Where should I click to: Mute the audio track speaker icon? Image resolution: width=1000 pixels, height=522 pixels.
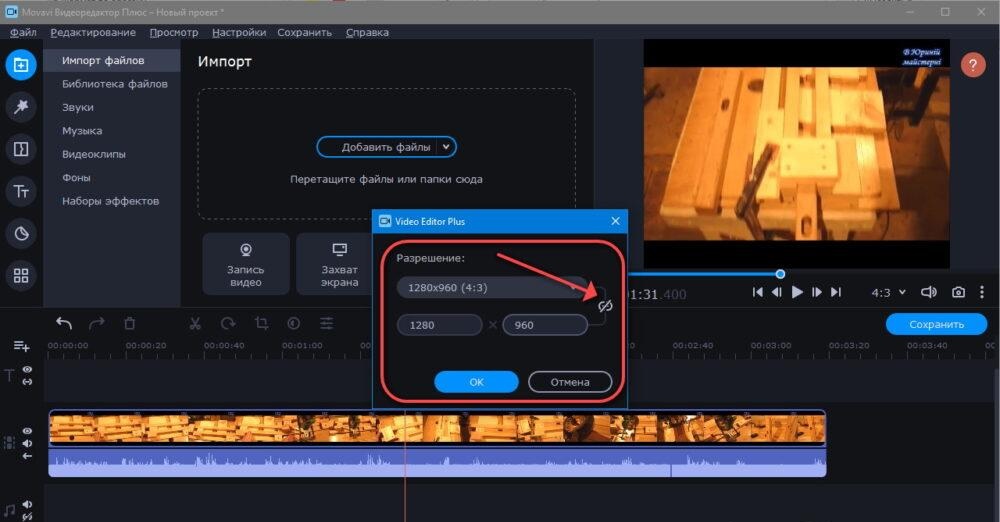point(27,505)
